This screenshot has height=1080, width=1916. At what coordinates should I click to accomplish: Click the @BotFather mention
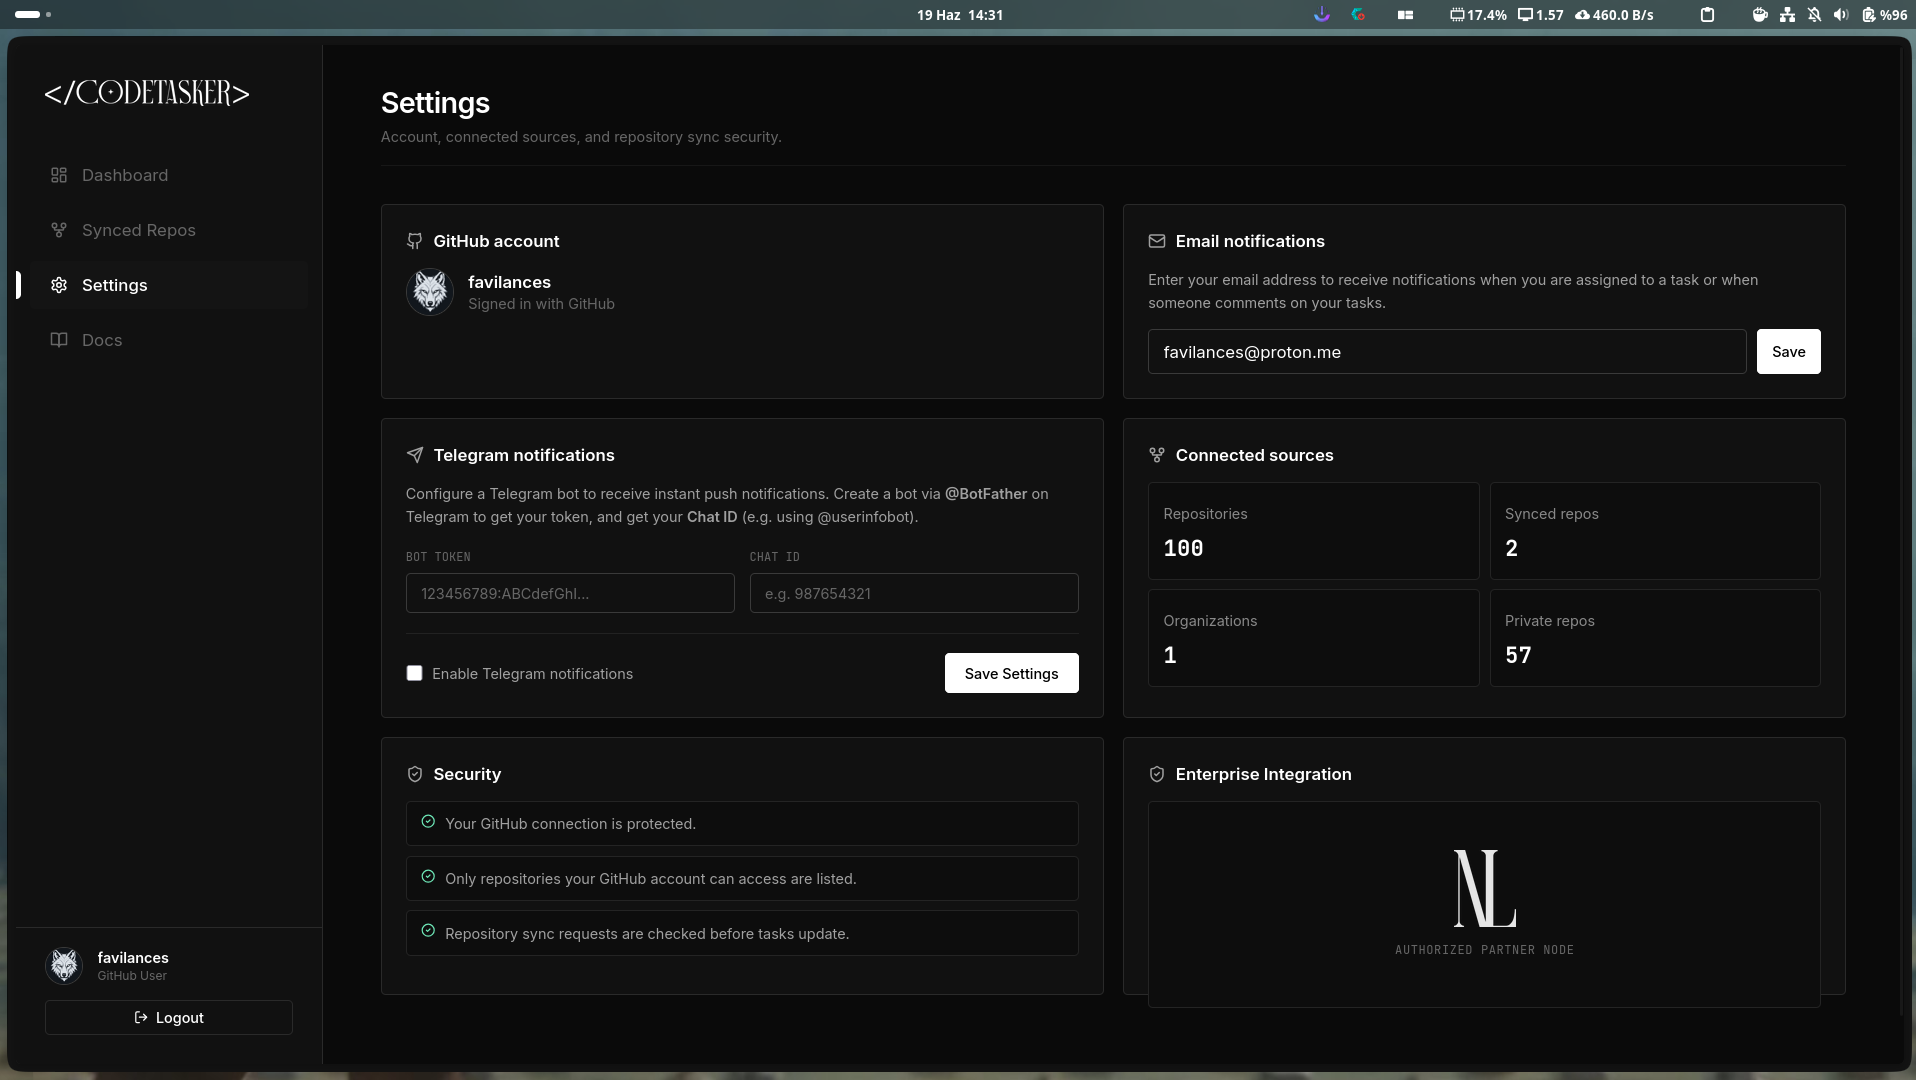click(x=986, y=494)
